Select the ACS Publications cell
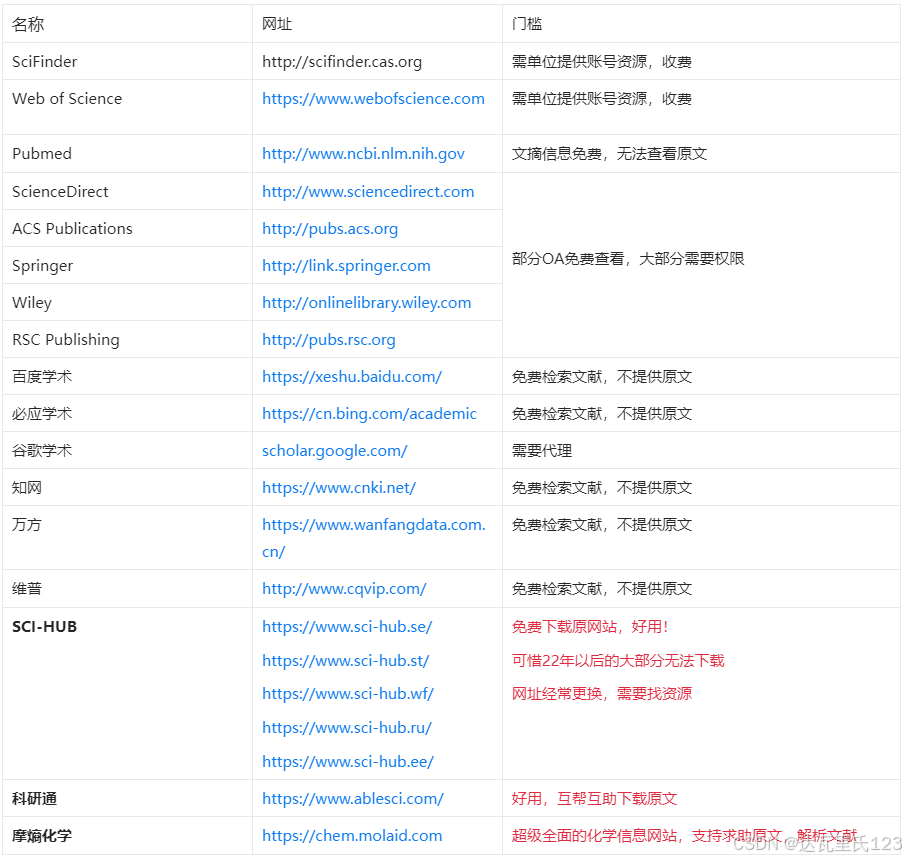 [127, 228]
